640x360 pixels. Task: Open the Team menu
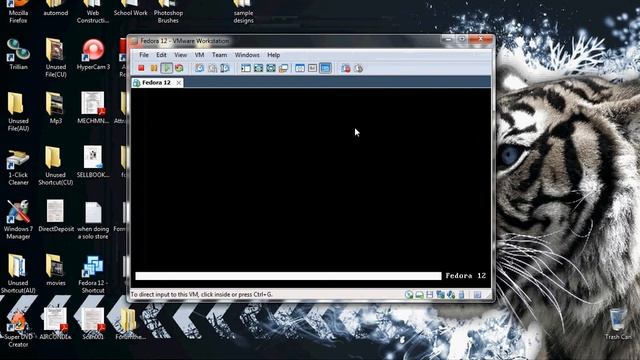pos(219,55)
